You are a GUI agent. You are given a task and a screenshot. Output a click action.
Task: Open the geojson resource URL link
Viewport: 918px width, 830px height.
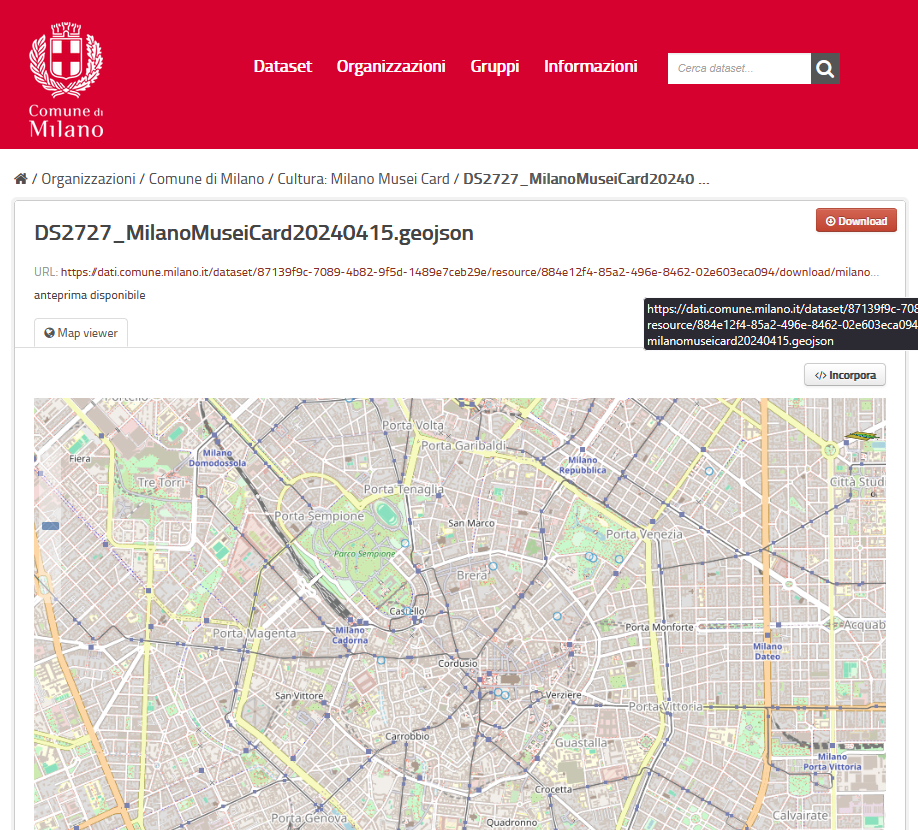(470, 272)
